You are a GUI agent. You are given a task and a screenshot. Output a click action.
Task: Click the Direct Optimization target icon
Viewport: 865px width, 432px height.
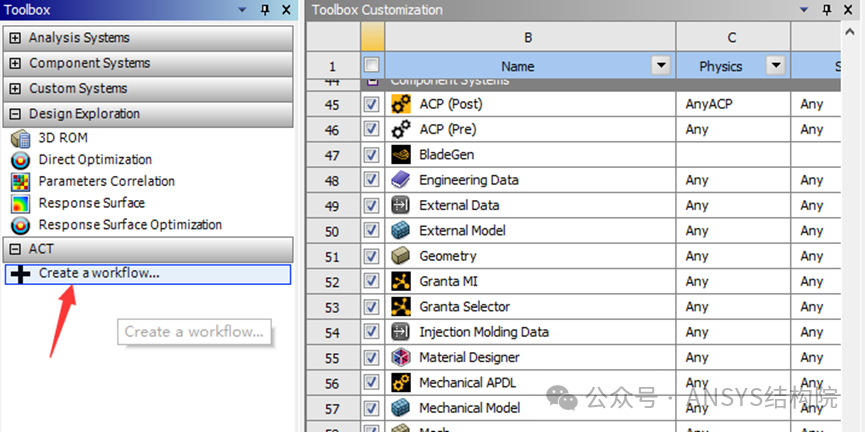[20, 161]
